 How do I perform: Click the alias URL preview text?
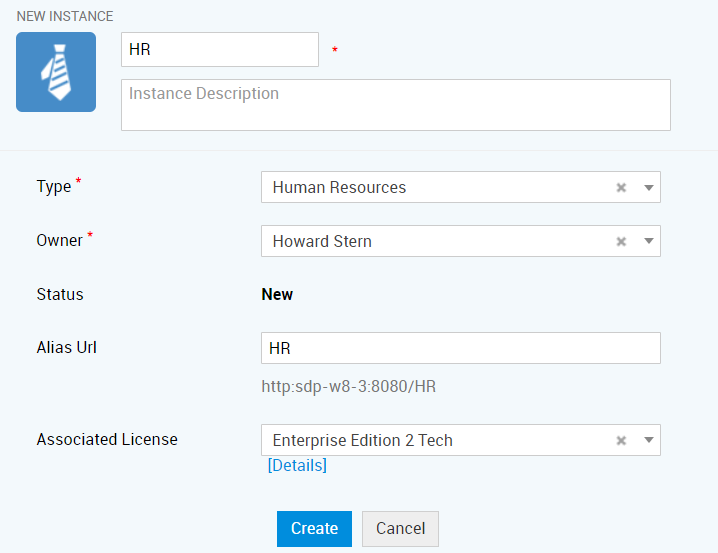pos(348,386)
